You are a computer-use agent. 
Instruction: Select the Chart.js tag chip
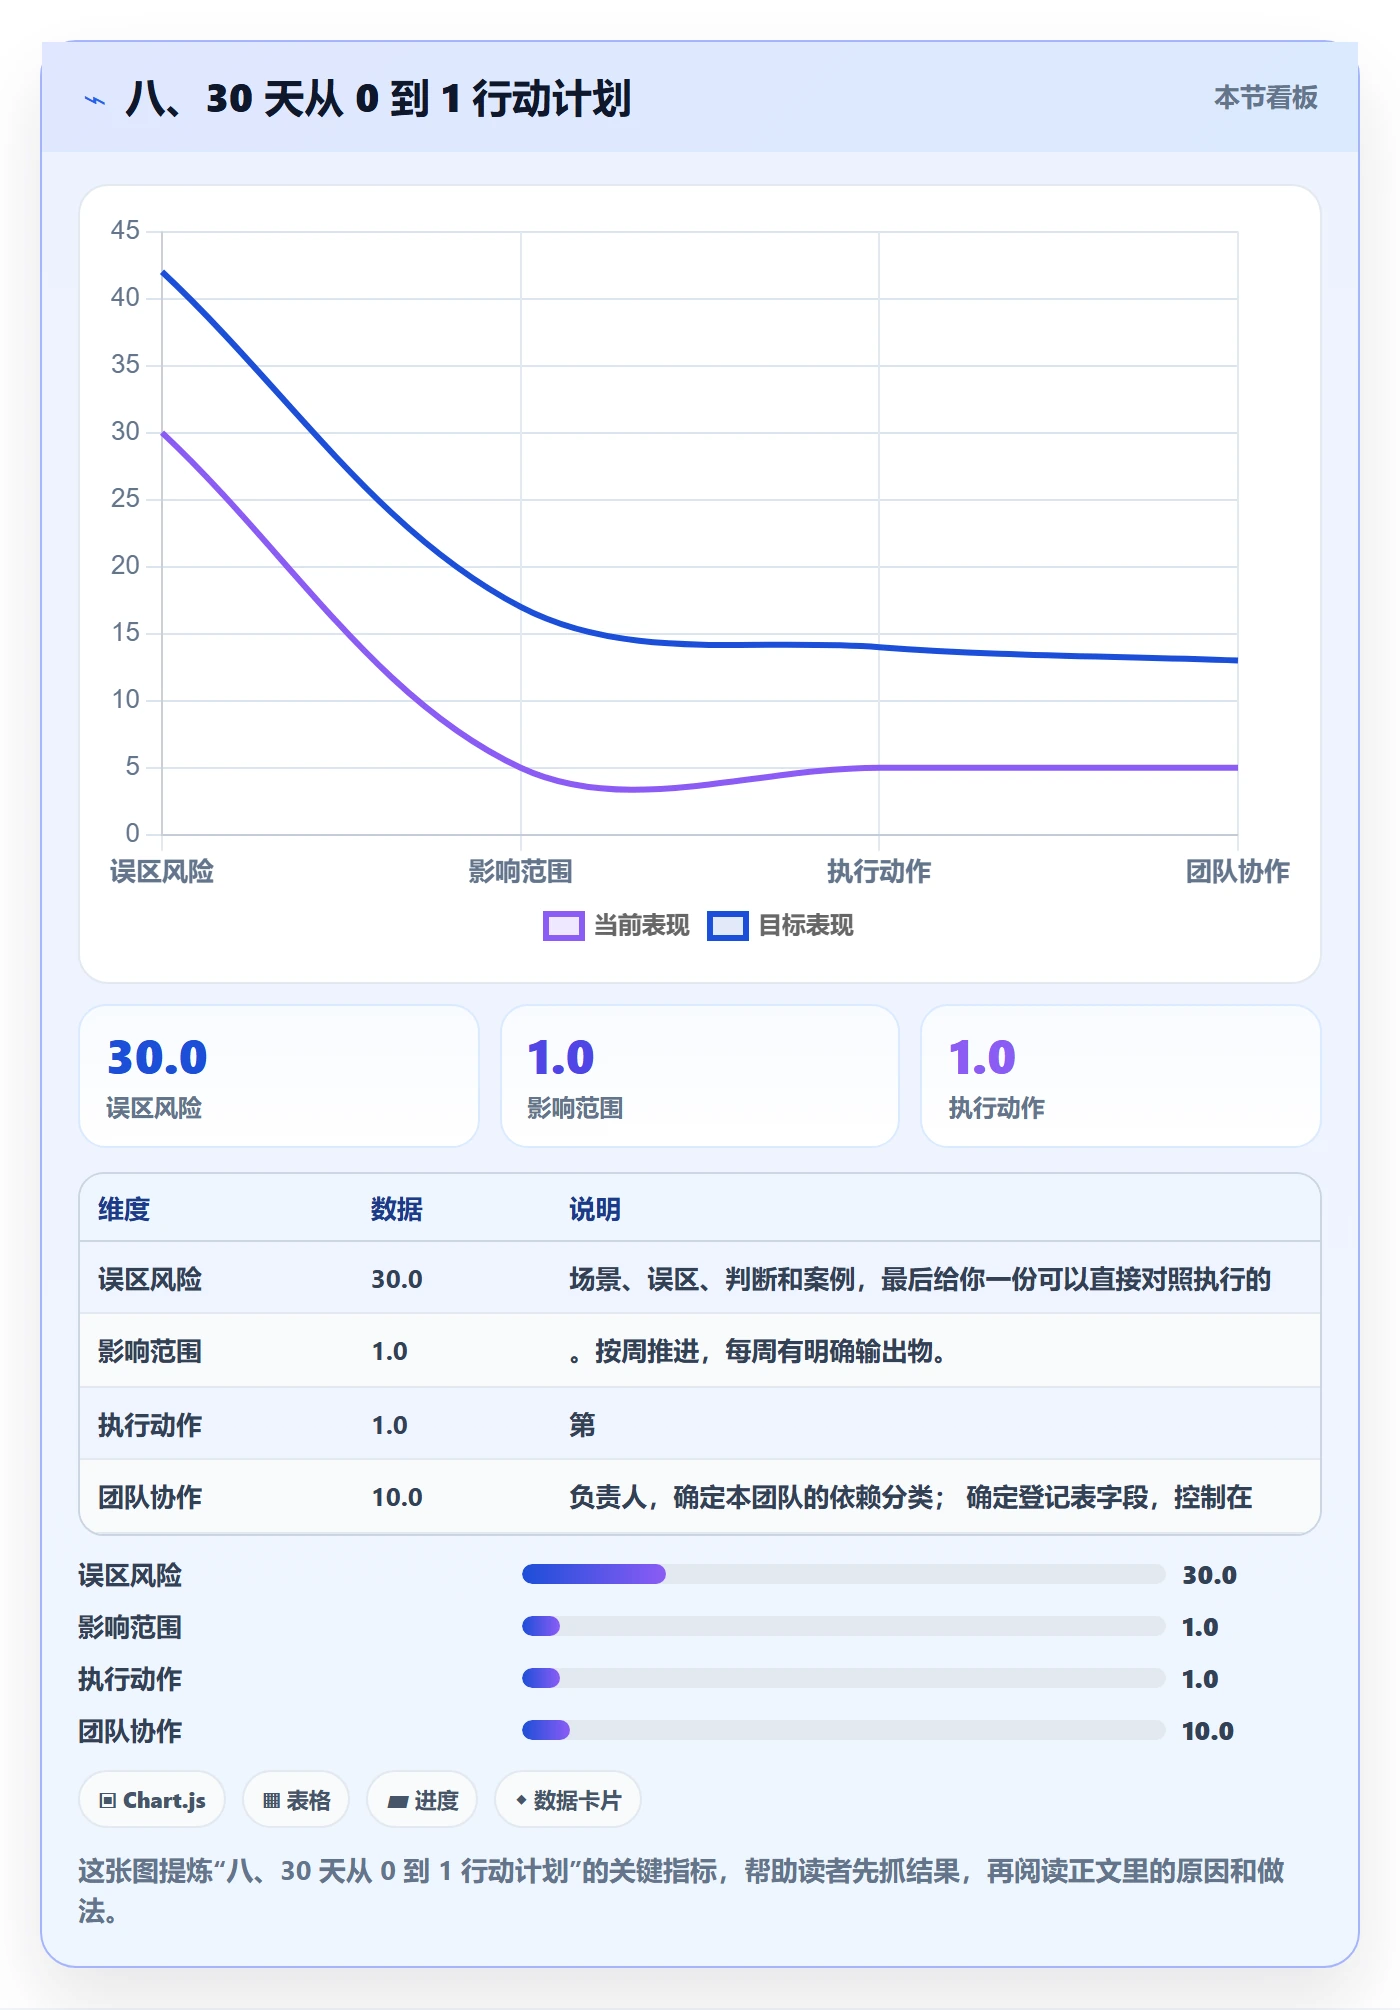coord(152,1800)
